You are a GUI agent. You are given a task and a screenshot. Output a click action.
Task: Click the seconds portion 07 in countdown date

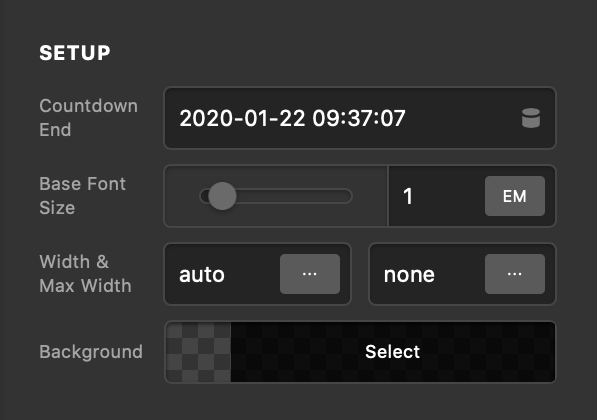393,118
